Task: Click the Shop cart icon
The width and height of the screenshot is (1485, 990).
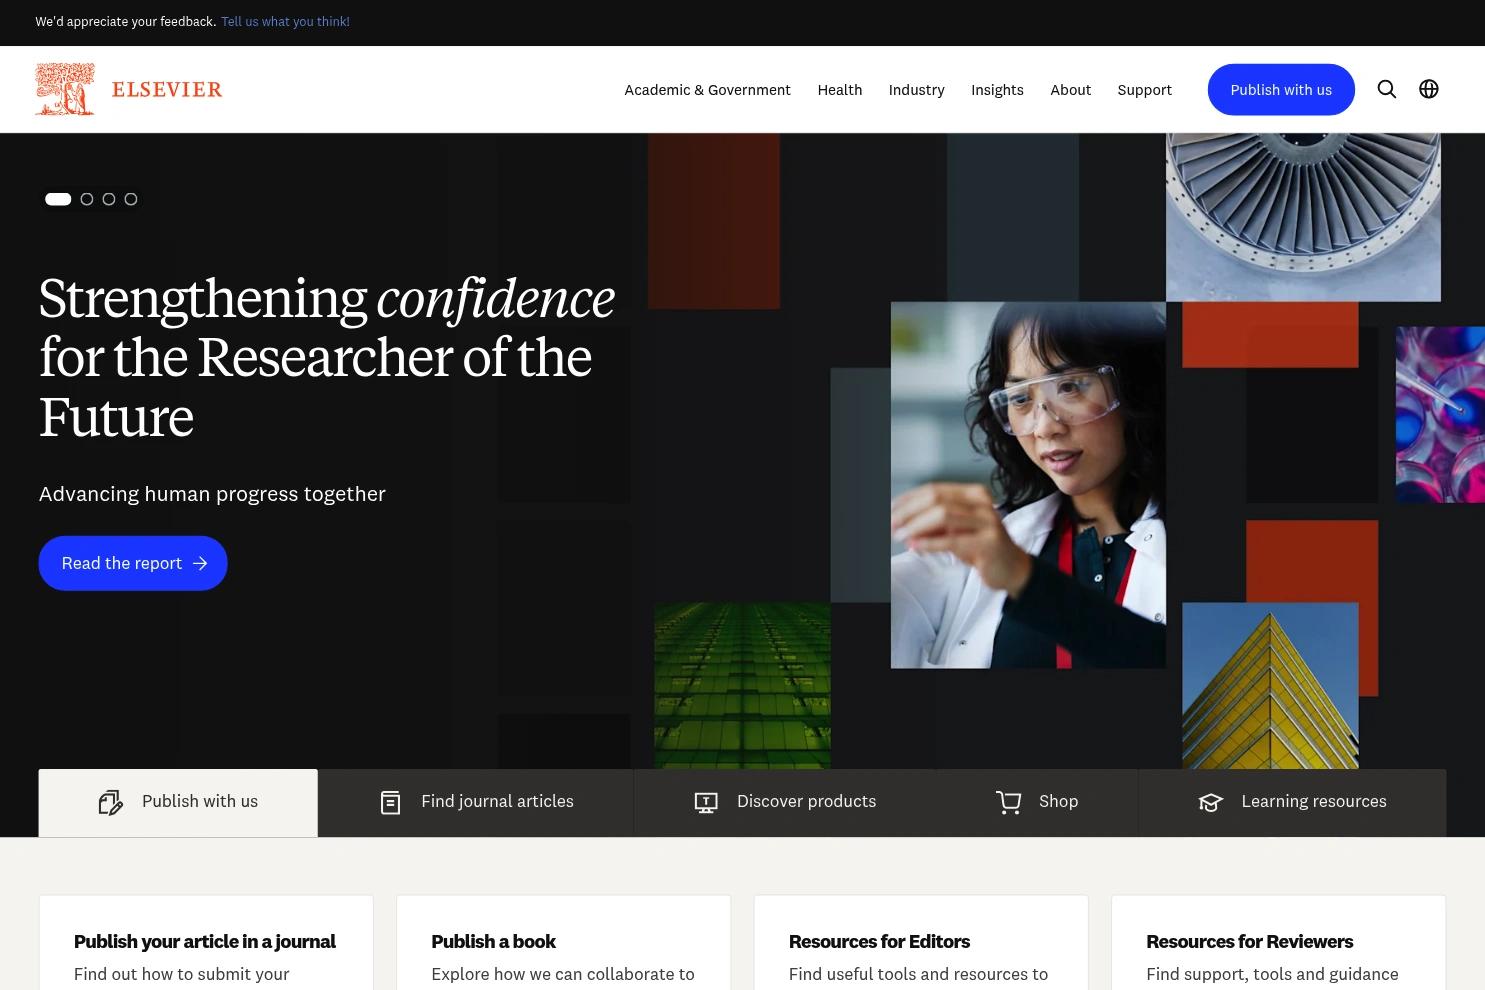Action: (1008, 802)
